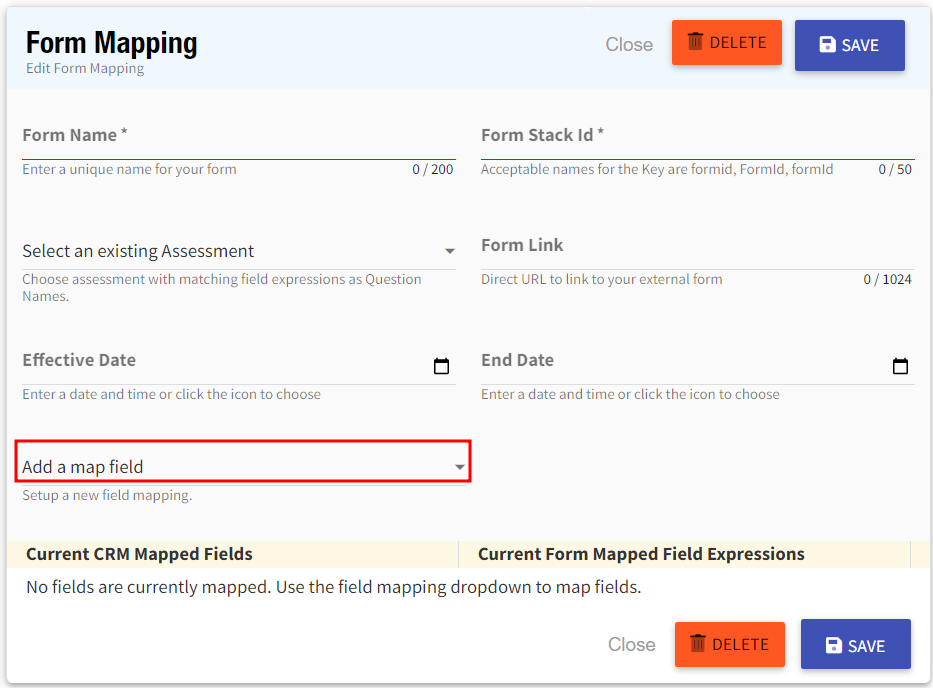Click the top Close link
Viewport: 933px width, 688px height.
629,45
